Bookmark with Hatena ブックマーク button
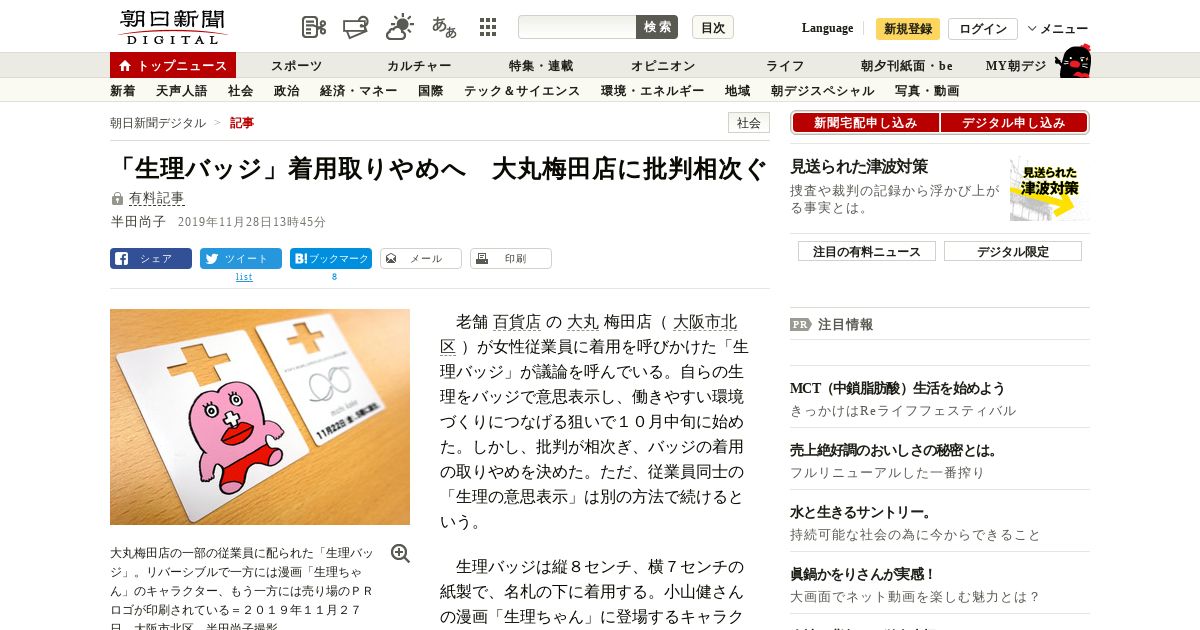The width and height of the screenshot is (1200, 630). point(331,259)
